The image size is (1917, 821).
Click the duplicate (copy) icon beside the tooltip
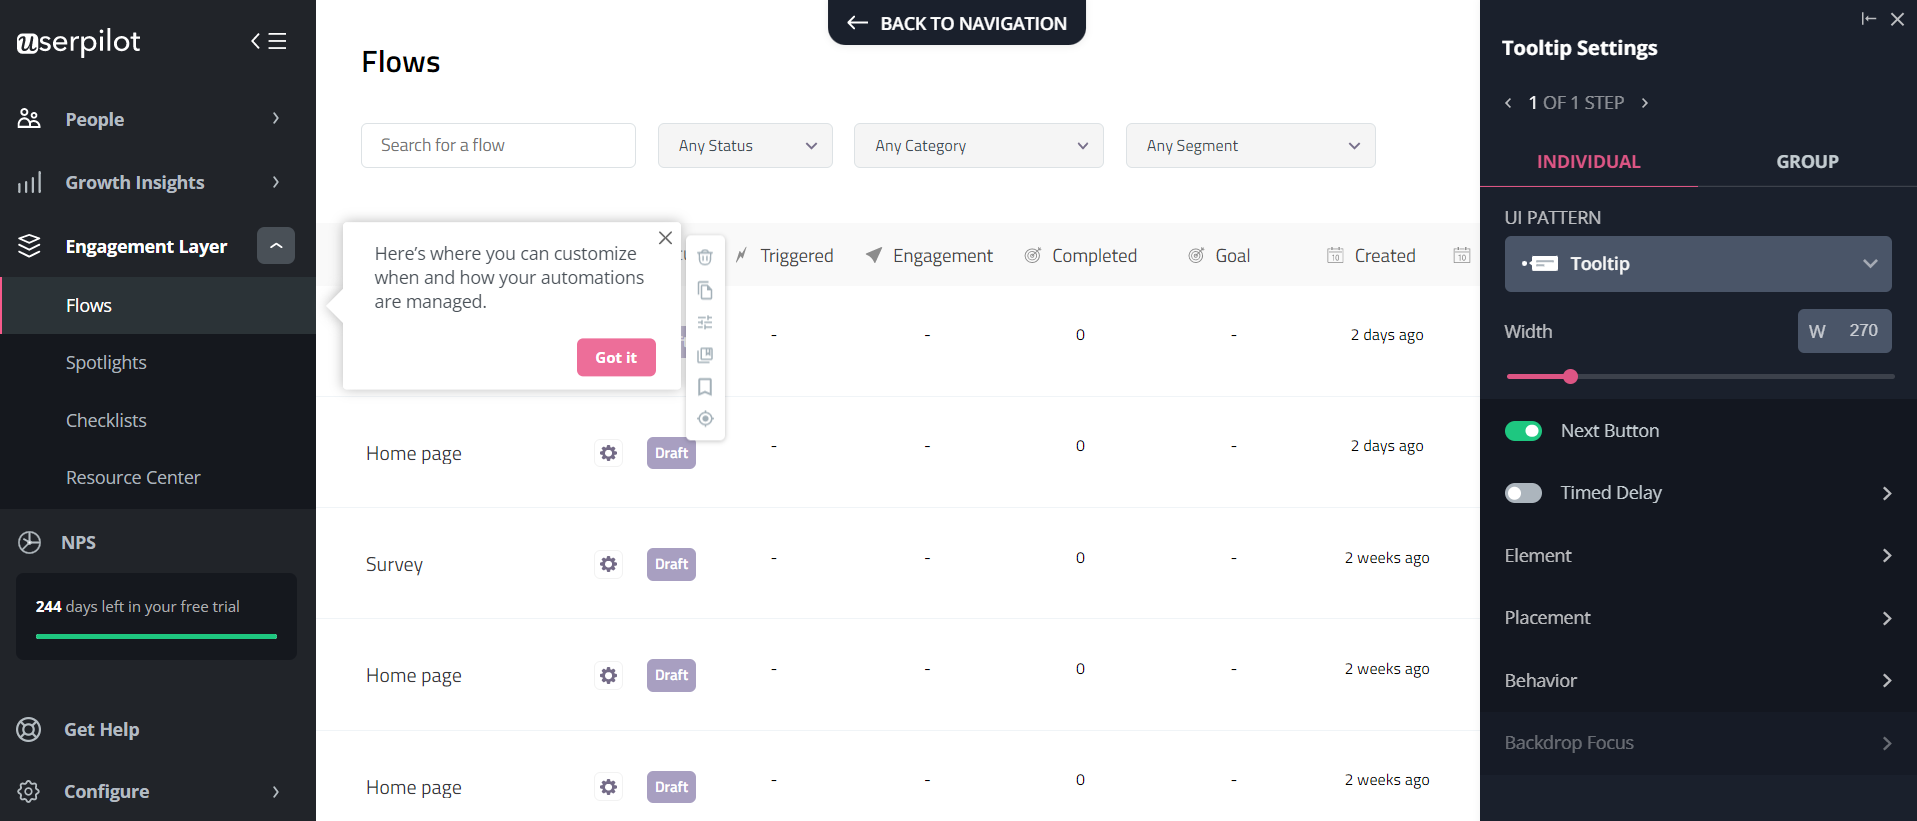[705, 290]
